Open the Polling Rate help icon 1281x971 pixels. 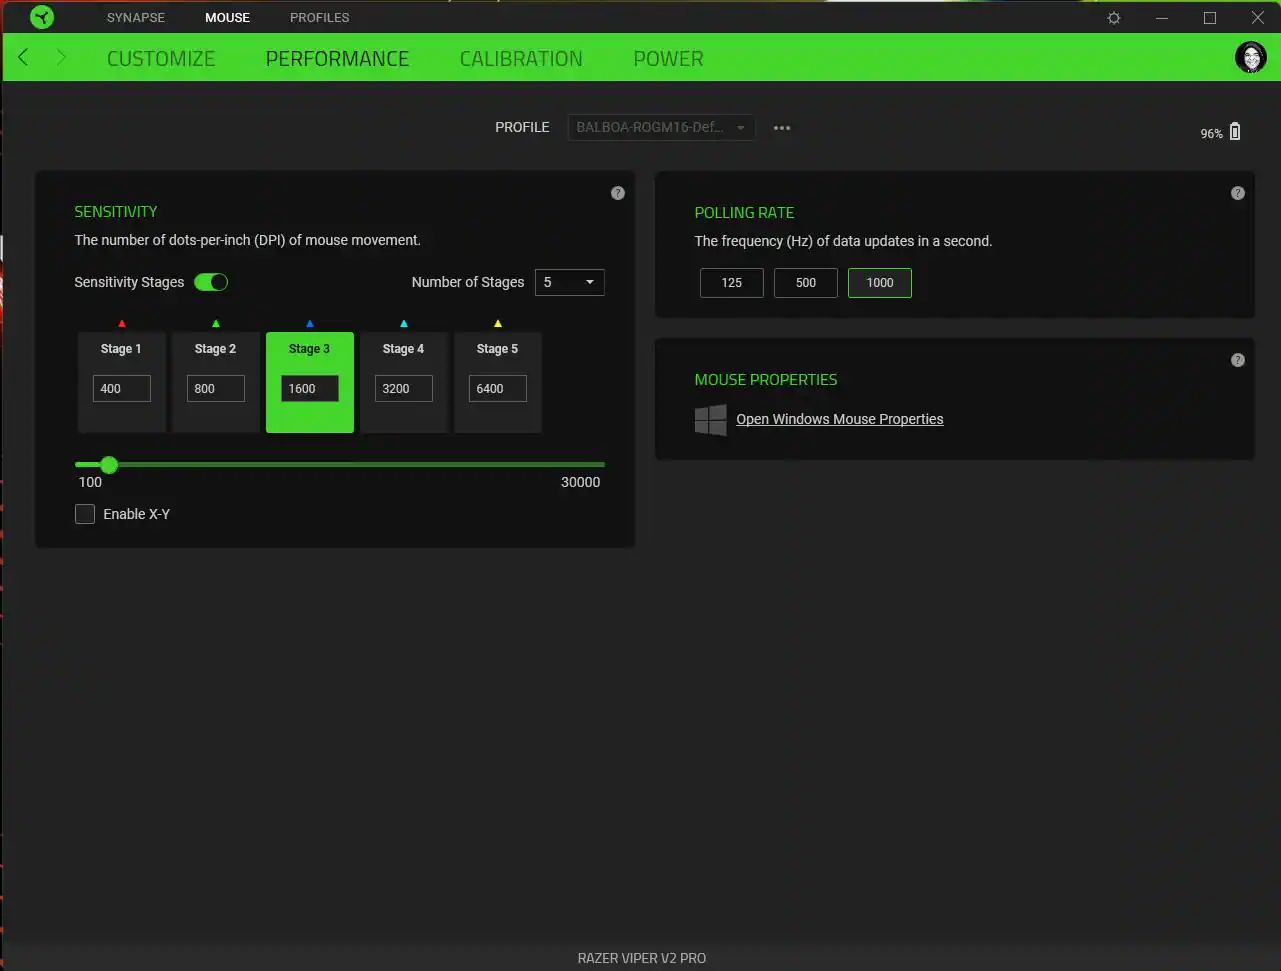pos(1238,193)
